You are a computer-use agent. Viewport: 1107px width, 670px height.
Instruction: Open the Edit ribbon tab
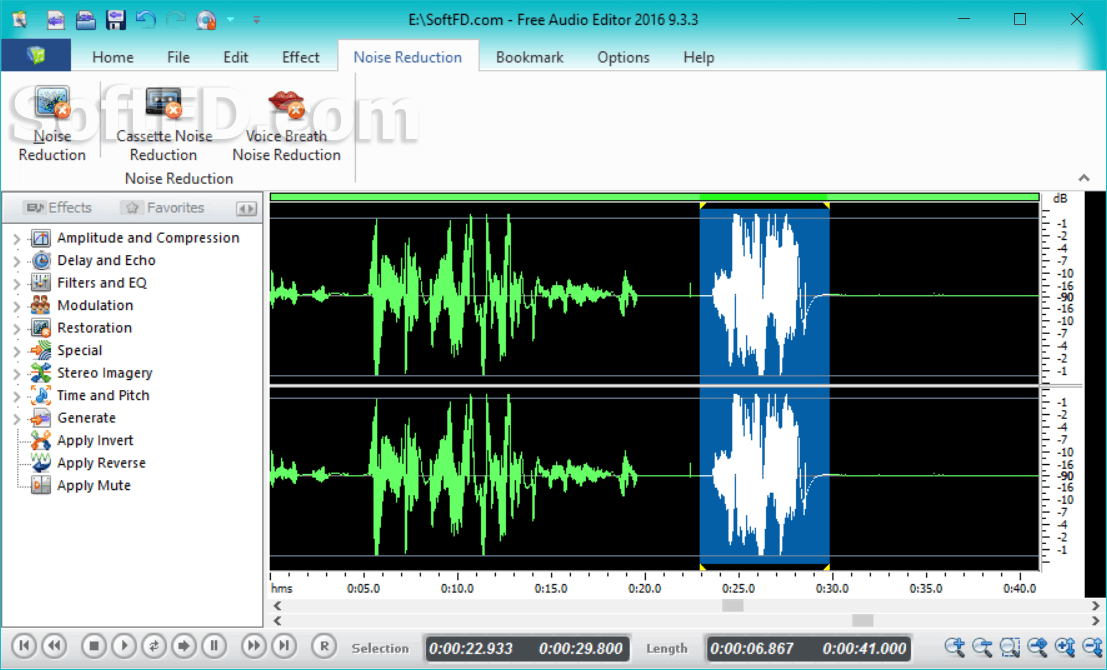tap(235, 57)
